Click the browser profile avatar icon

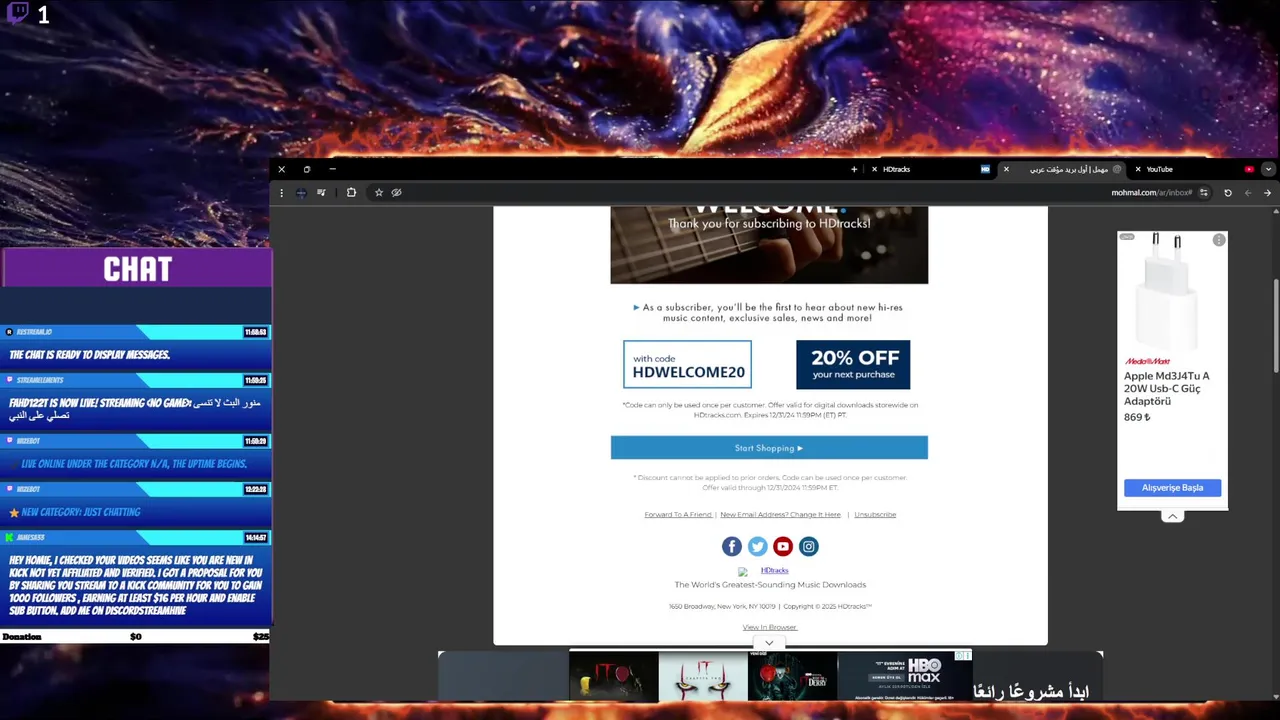click(x=301, y=193)
